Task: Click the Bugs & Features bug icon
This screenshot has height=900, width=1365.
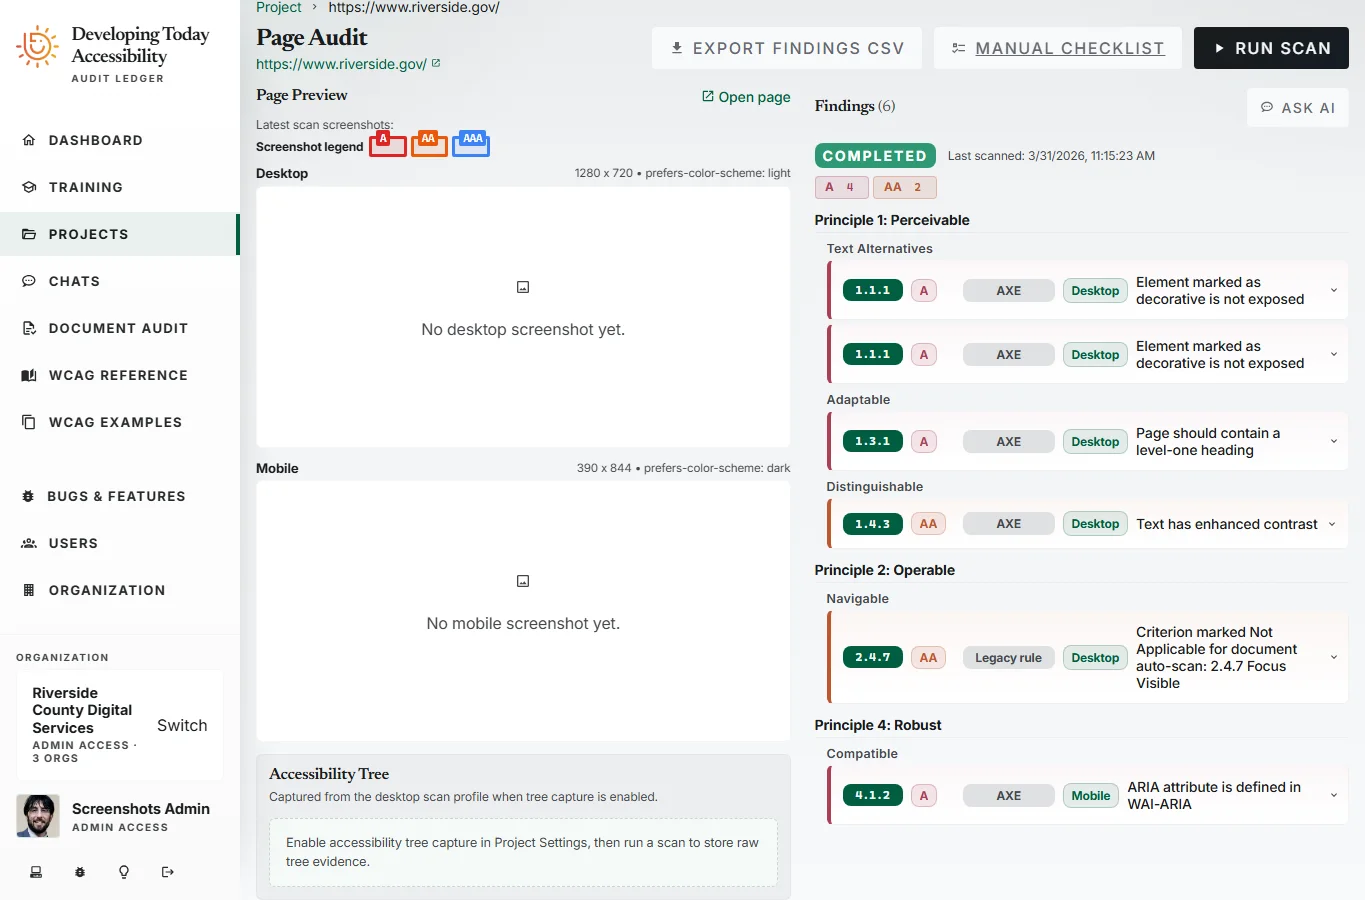Action: pos(28,496)
